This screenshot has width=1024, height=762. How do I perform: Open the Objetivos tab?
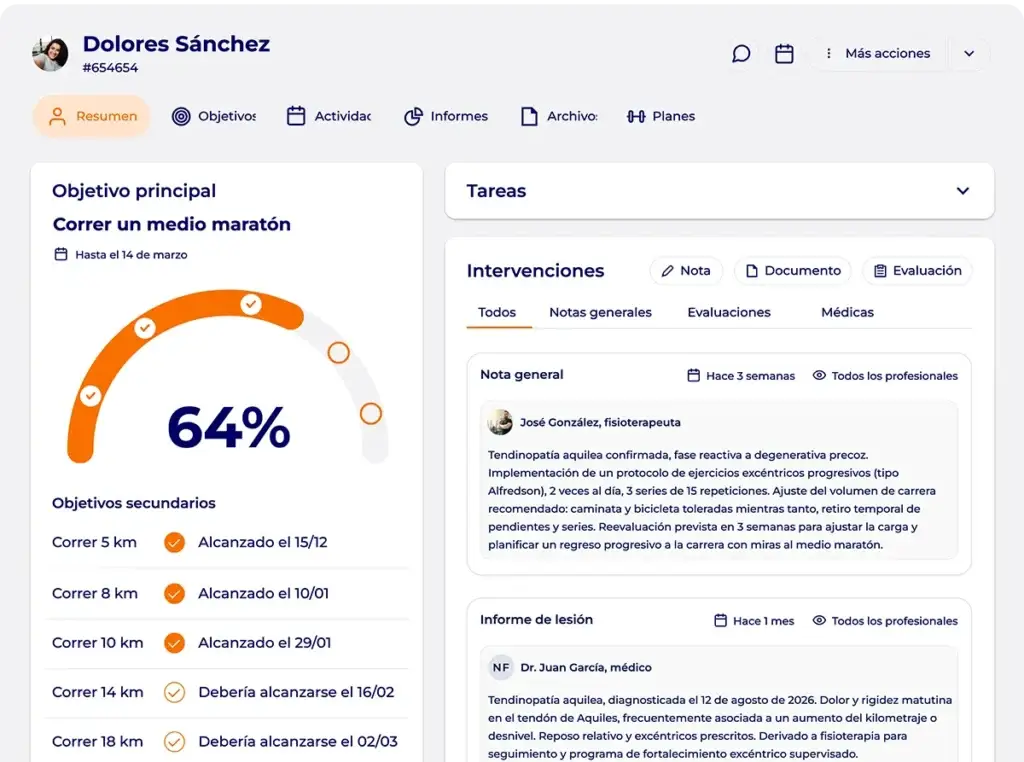coord(214,116)
